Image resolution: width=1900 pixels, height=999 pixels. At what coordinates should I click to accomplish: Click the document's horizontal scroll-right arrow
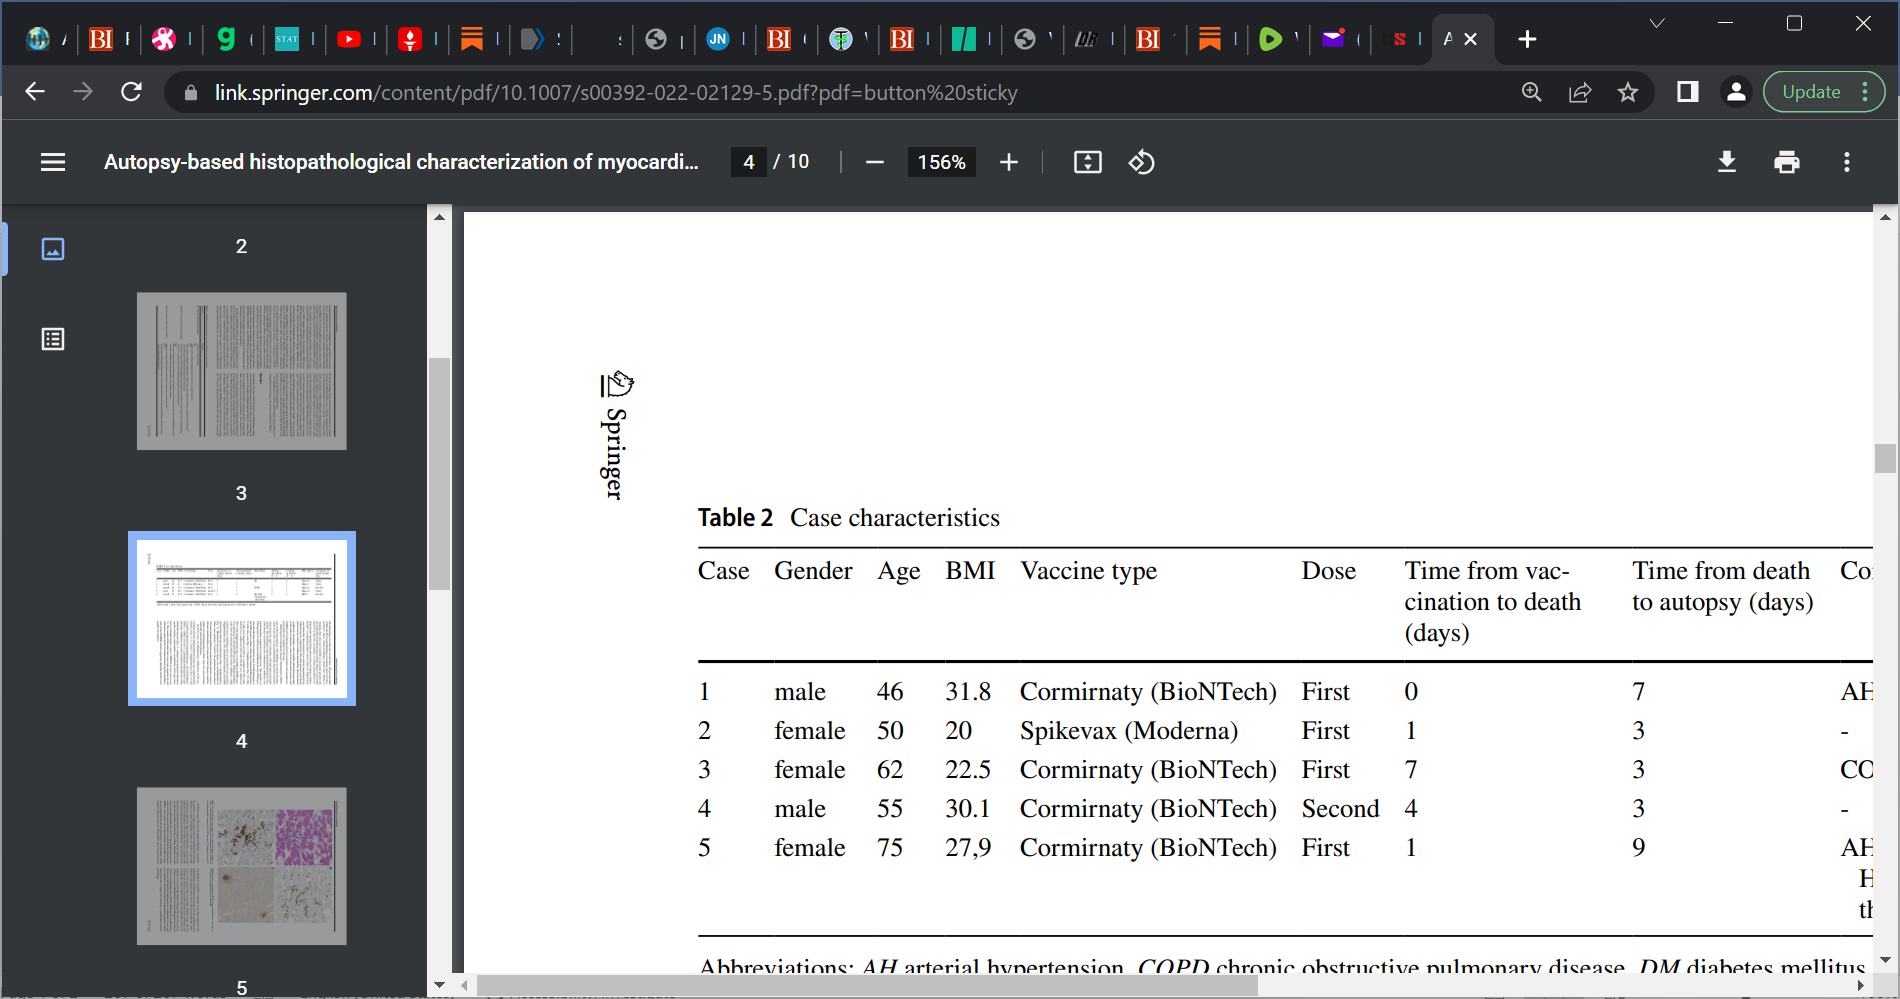click(1861, 986)
